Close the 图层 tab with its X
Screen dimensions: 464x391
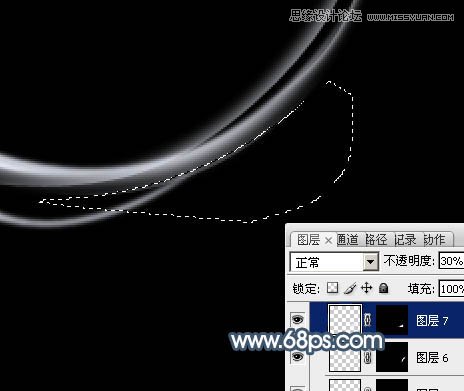[x=328, y=240]
